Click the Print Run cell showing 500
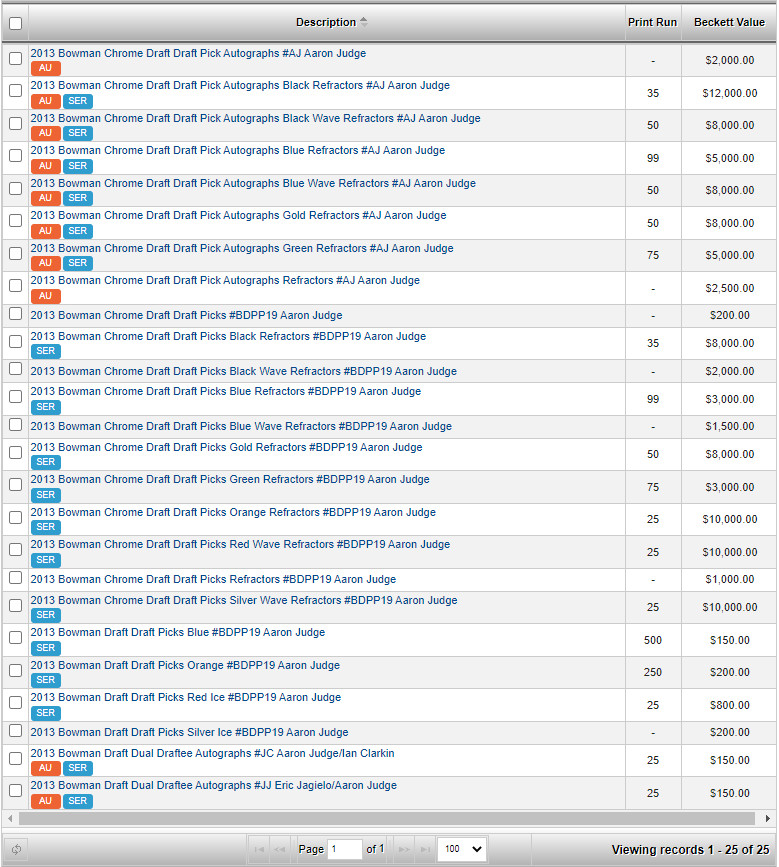Image resolution: width=779 pixels, height=867 pixels. [x=652, y=640]
